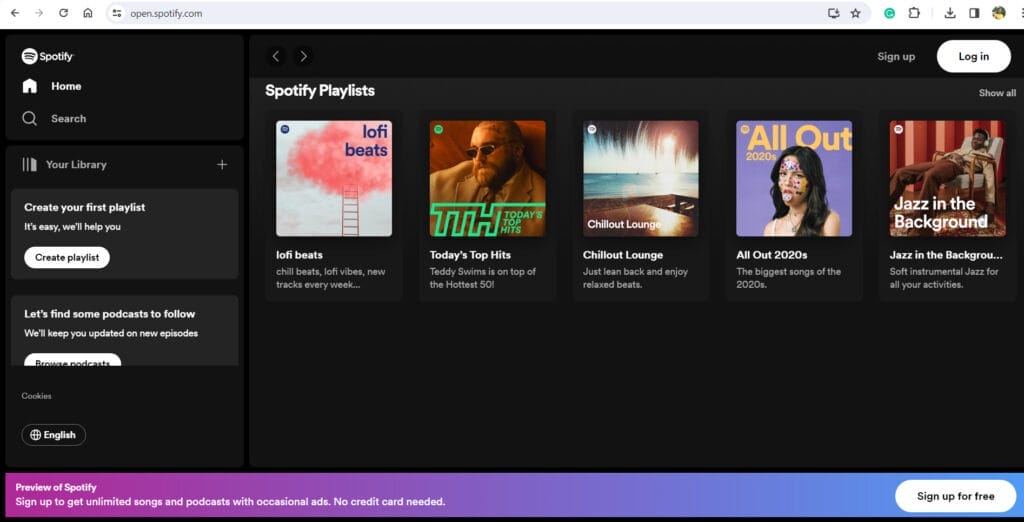Click 'Soft instrumental Jazz' description
Screen dimensions: 1024x522
click(x=944, y=278)
